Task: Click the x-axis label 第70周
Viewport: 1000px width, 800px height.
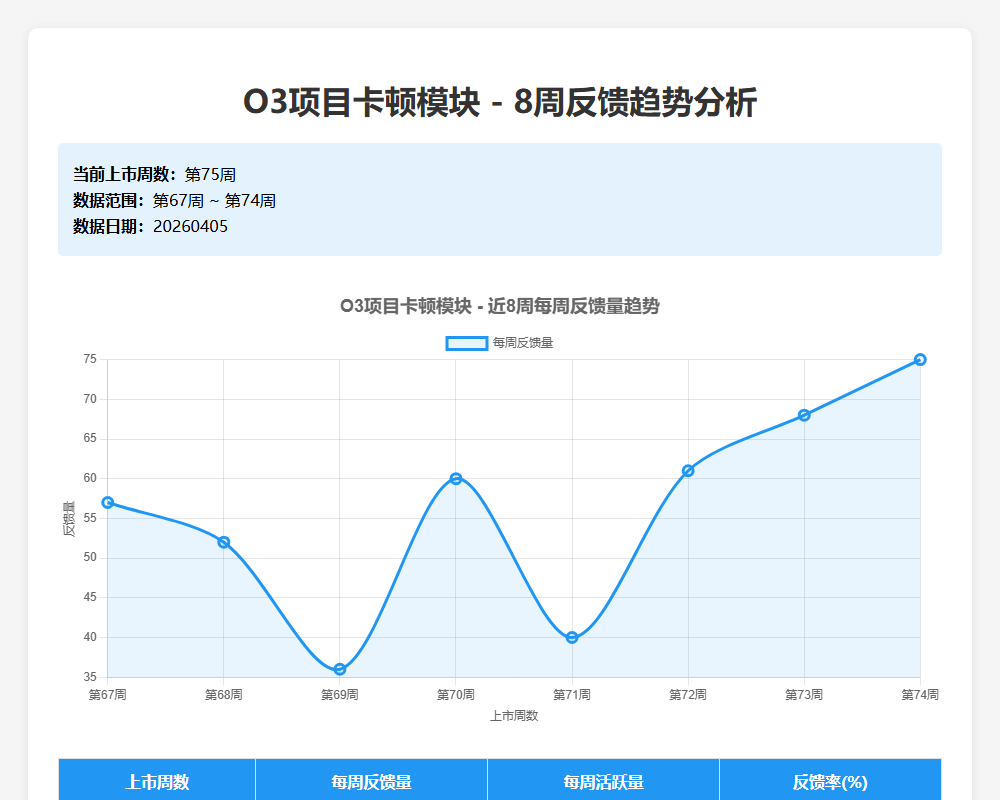Action: (456, 695)
